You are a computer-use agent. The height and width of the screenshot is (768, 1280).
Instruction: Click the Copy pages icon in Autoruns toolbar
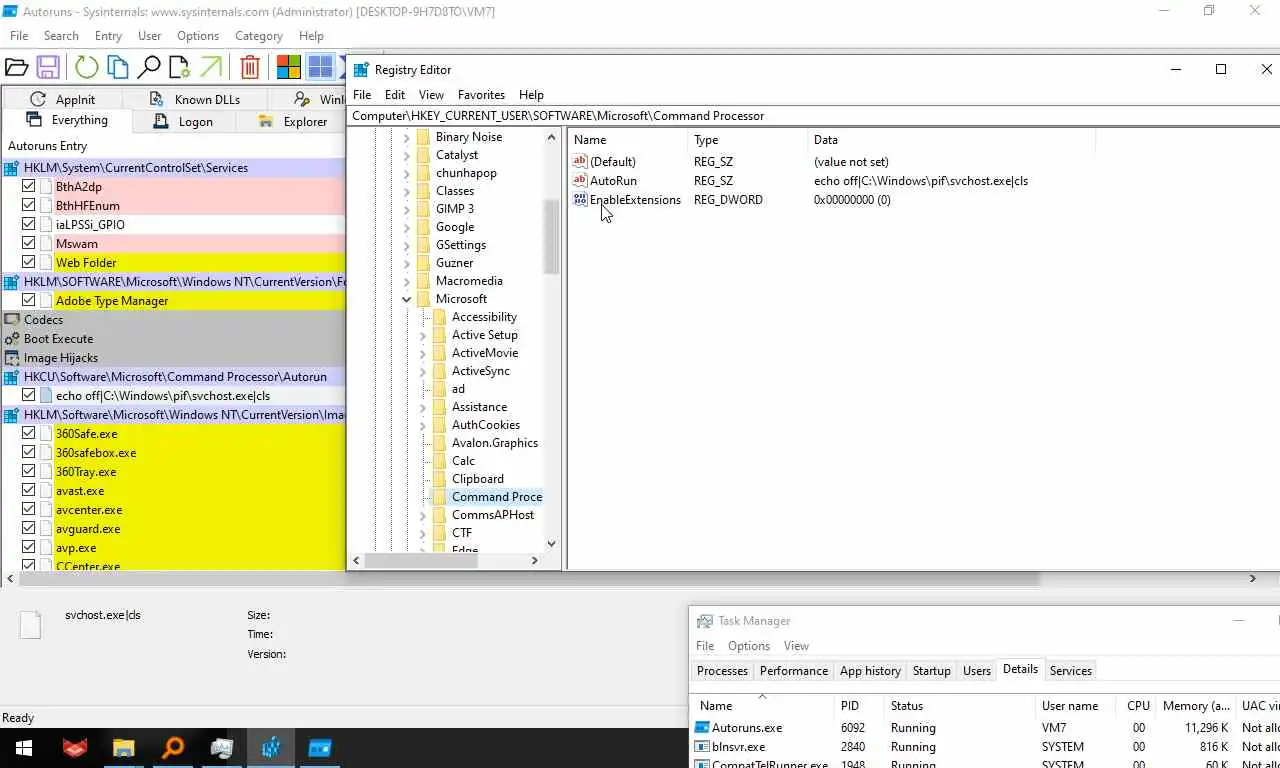(x=117, y=67)
